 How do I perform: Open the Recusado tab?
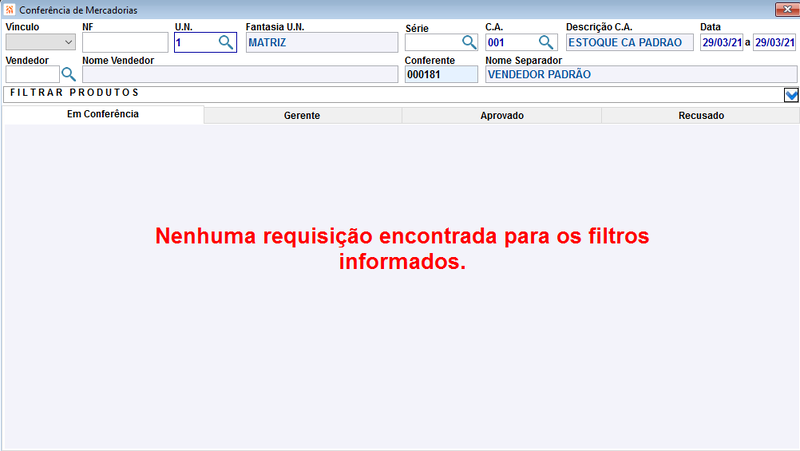click(701, 116)
